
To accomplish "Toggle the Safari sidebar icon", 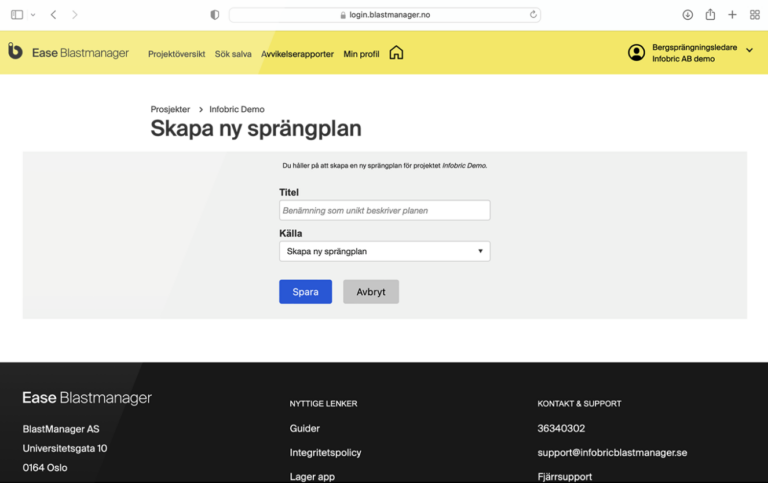I will (17, 15).
